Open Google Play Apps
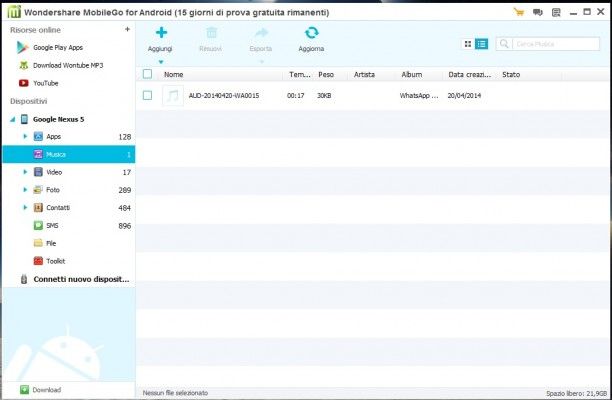 click(58, 48)
